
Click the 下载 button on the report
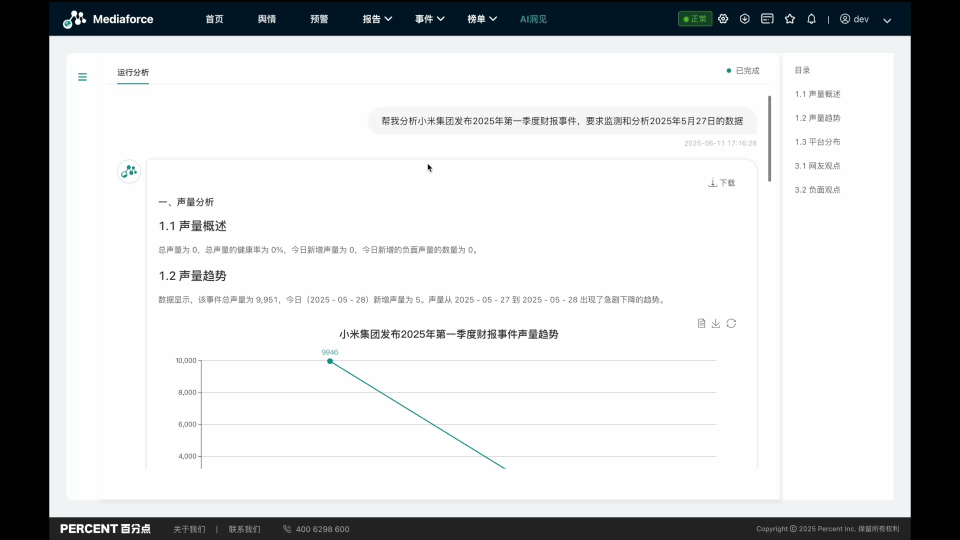pos(722,183)
